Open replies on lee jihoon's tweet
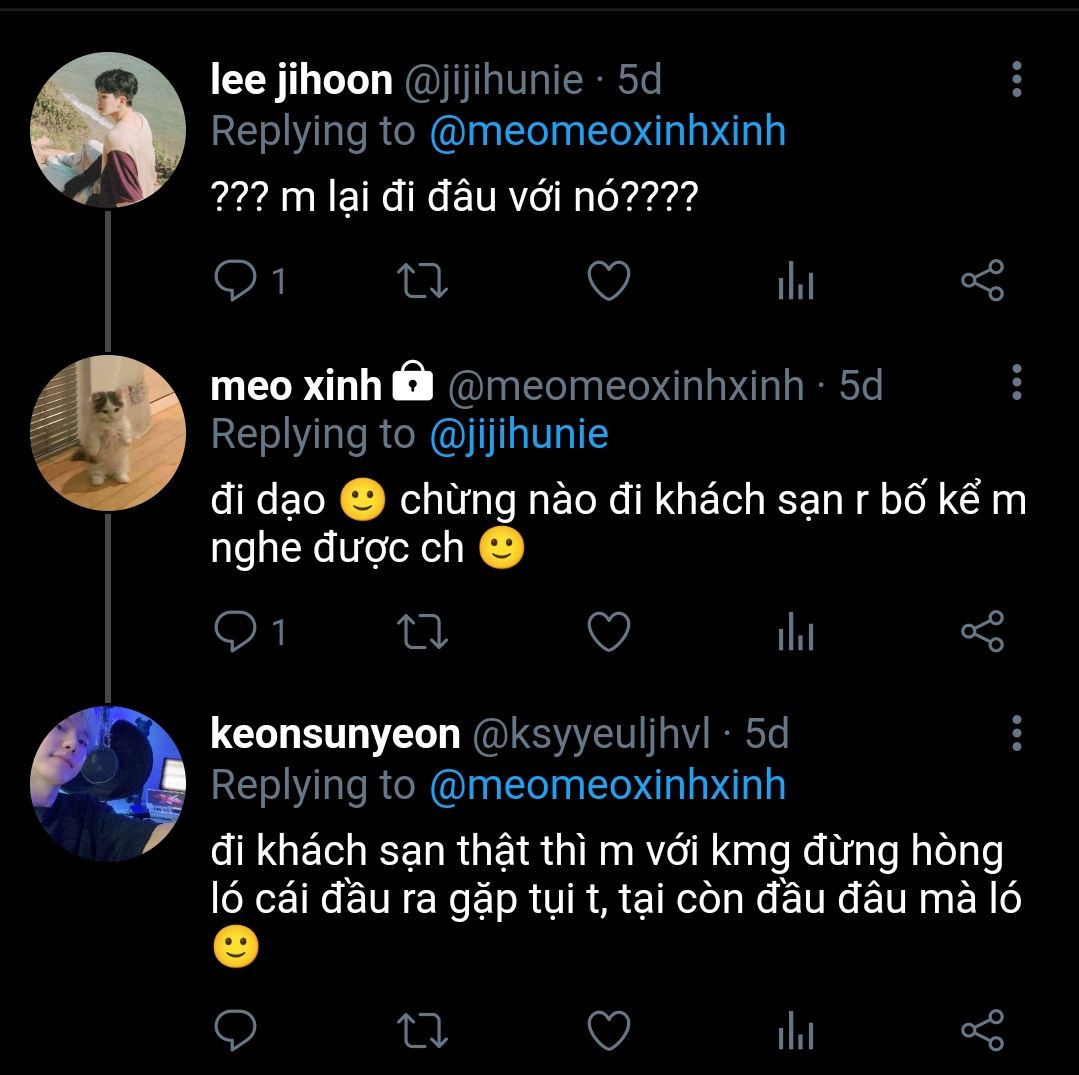 [236, 282]
